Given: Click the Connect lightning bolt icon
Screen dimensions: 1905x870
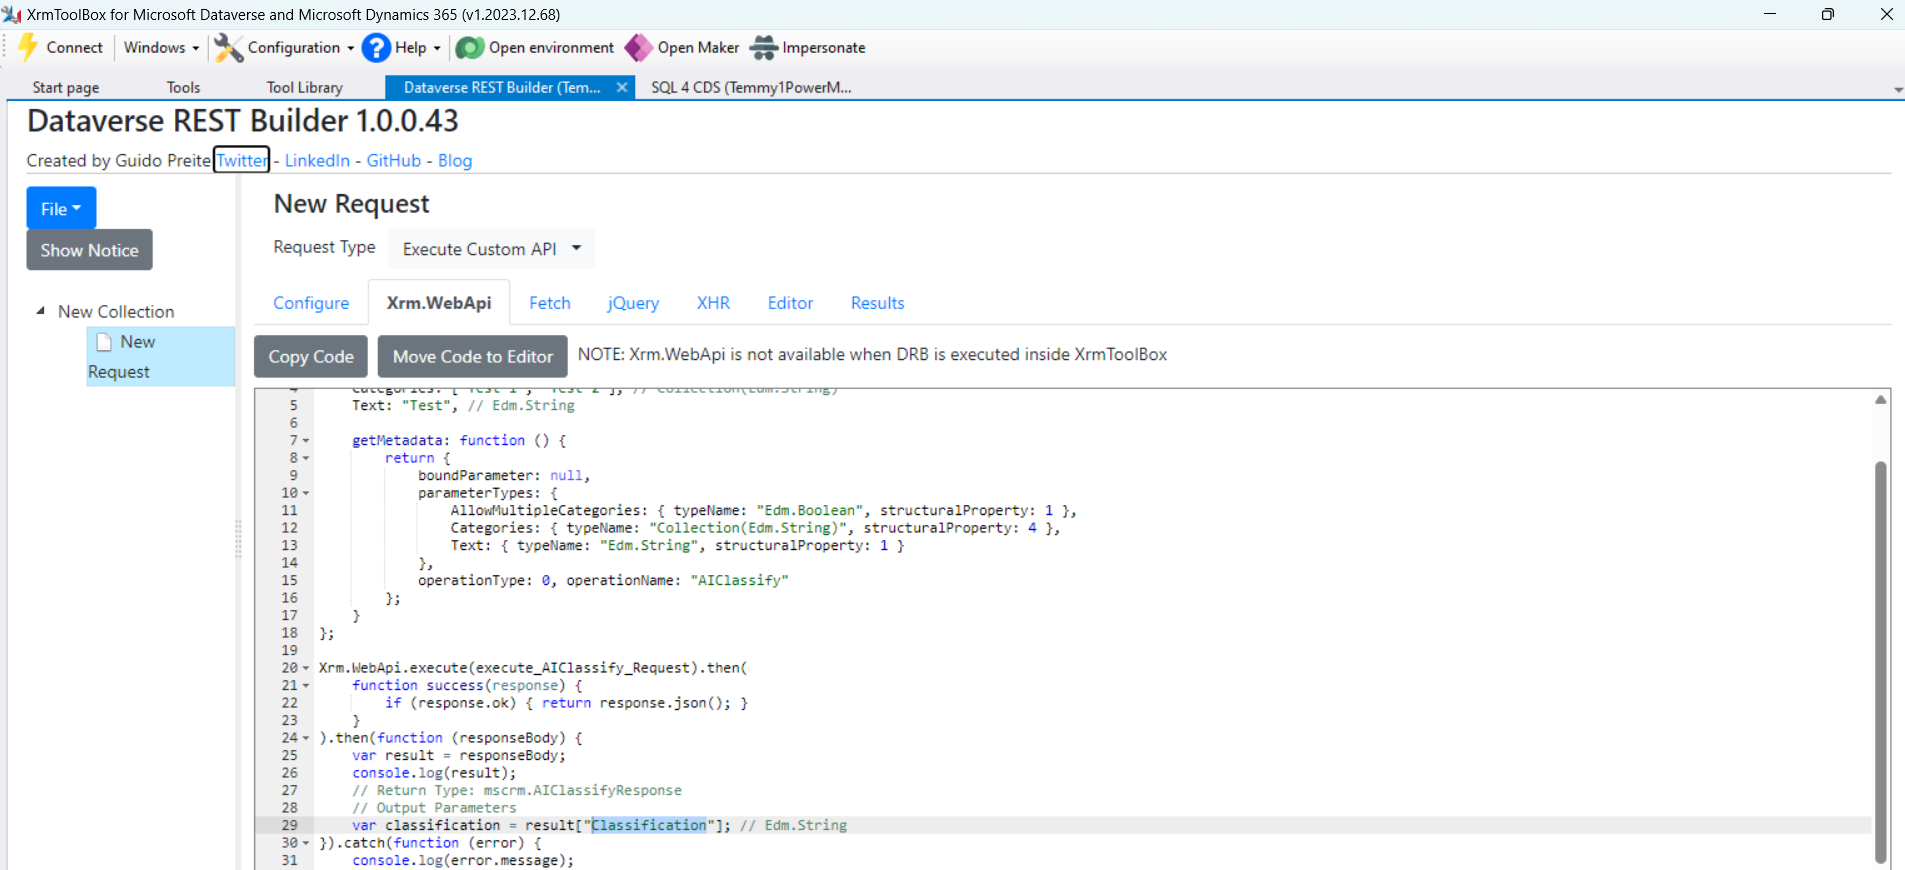Looking at the screenshot, I should 28,47.
